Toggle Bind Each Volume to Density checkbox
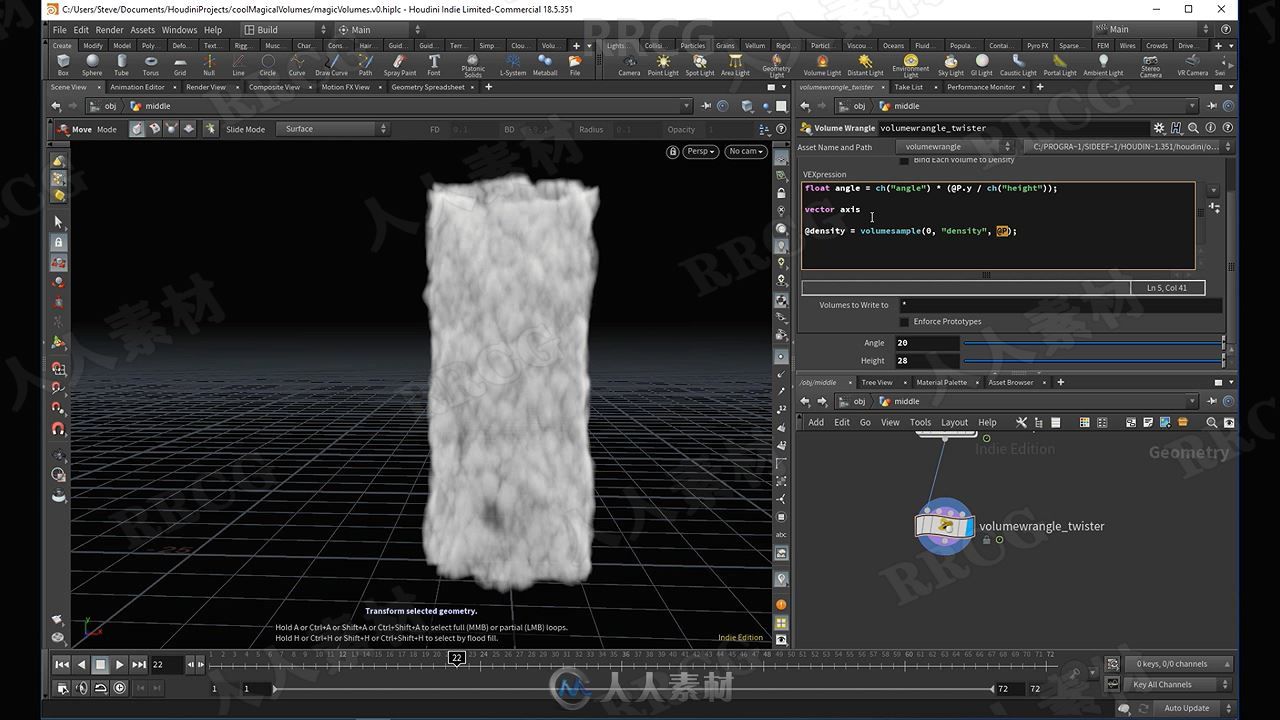The width and height of the screenshot is (1280, 720). point(904,160)
